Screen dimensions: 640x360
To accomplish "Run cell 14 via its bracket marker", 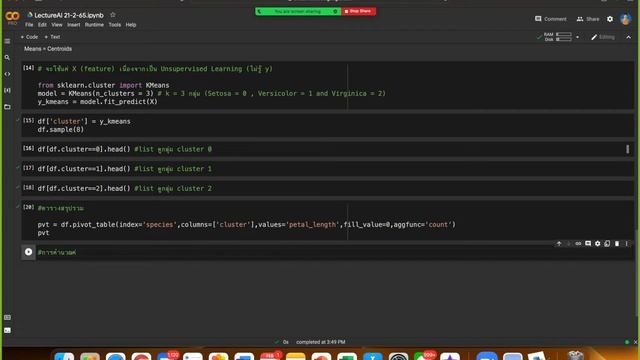I will pos(28,68).
